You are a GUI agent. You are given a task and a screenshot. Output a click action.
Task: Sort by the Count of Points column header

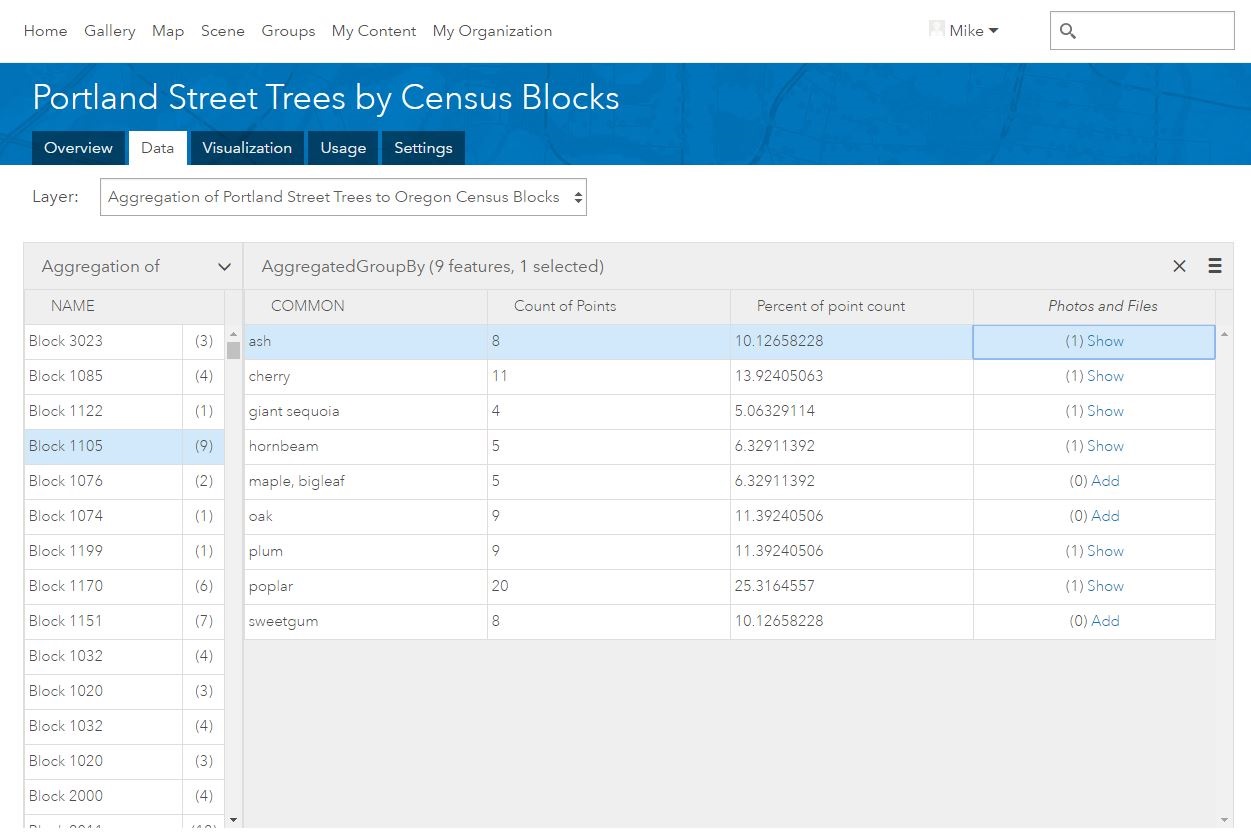click(565, 306)
